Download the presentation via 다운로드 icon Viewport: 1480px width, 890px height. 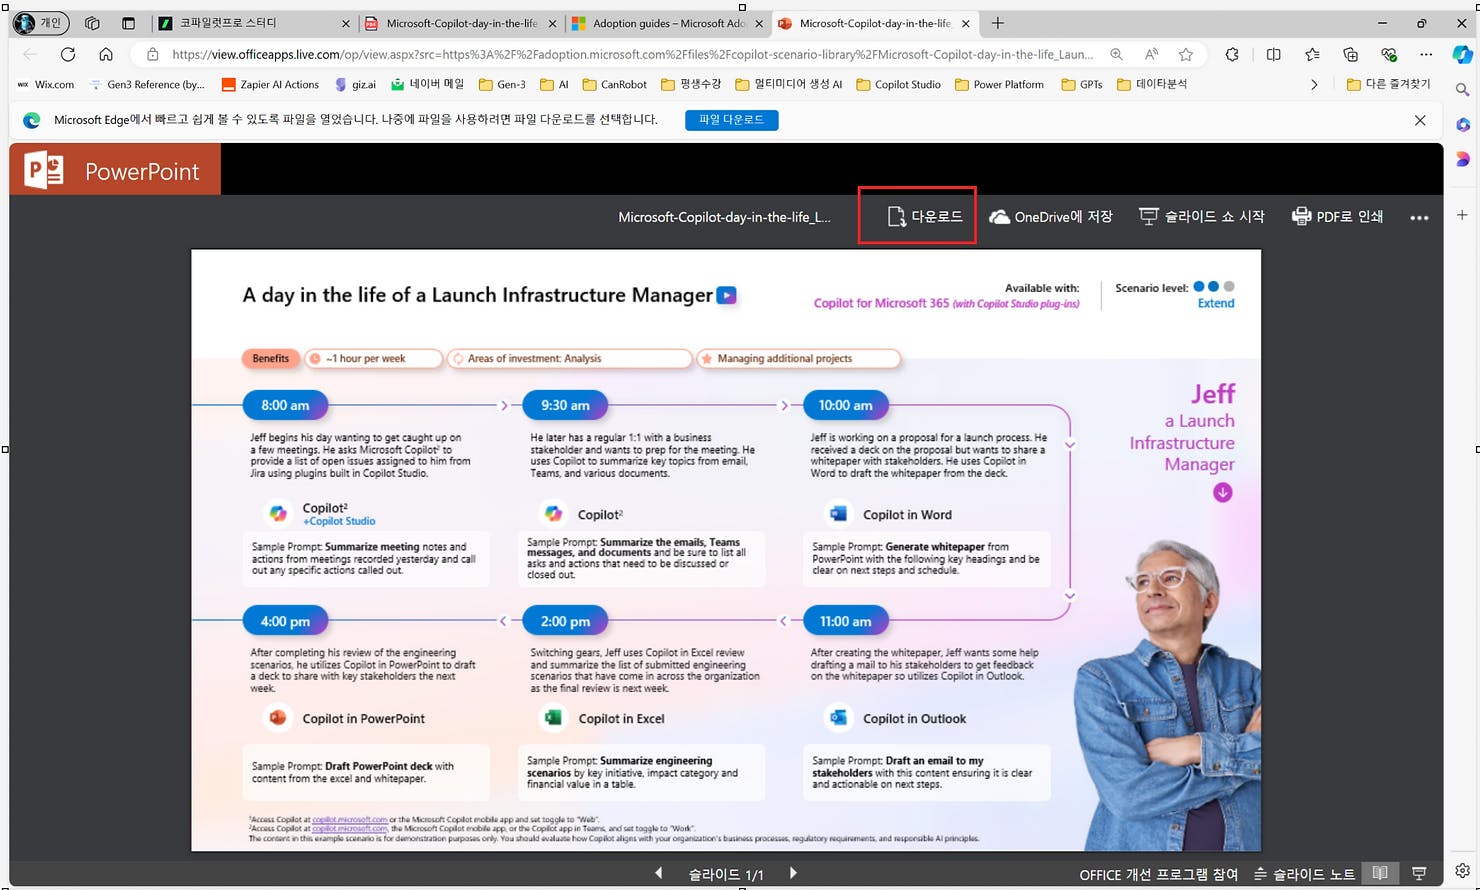click(916, 215)
